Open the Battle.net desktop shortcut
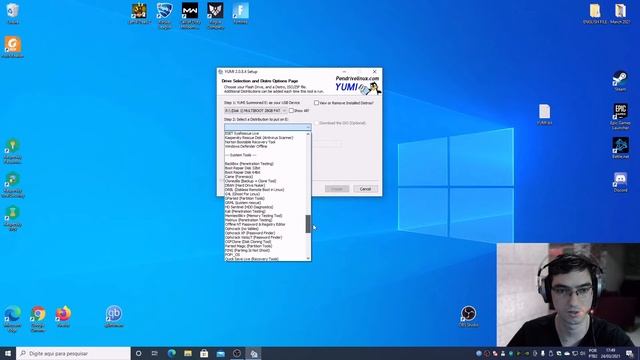 pyautogui.click(x=620, y=148)
